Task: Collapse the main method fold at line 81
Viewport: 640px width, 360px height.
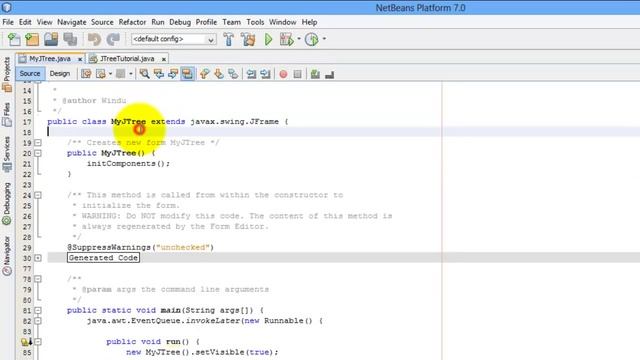Action: tap(38, 311)
